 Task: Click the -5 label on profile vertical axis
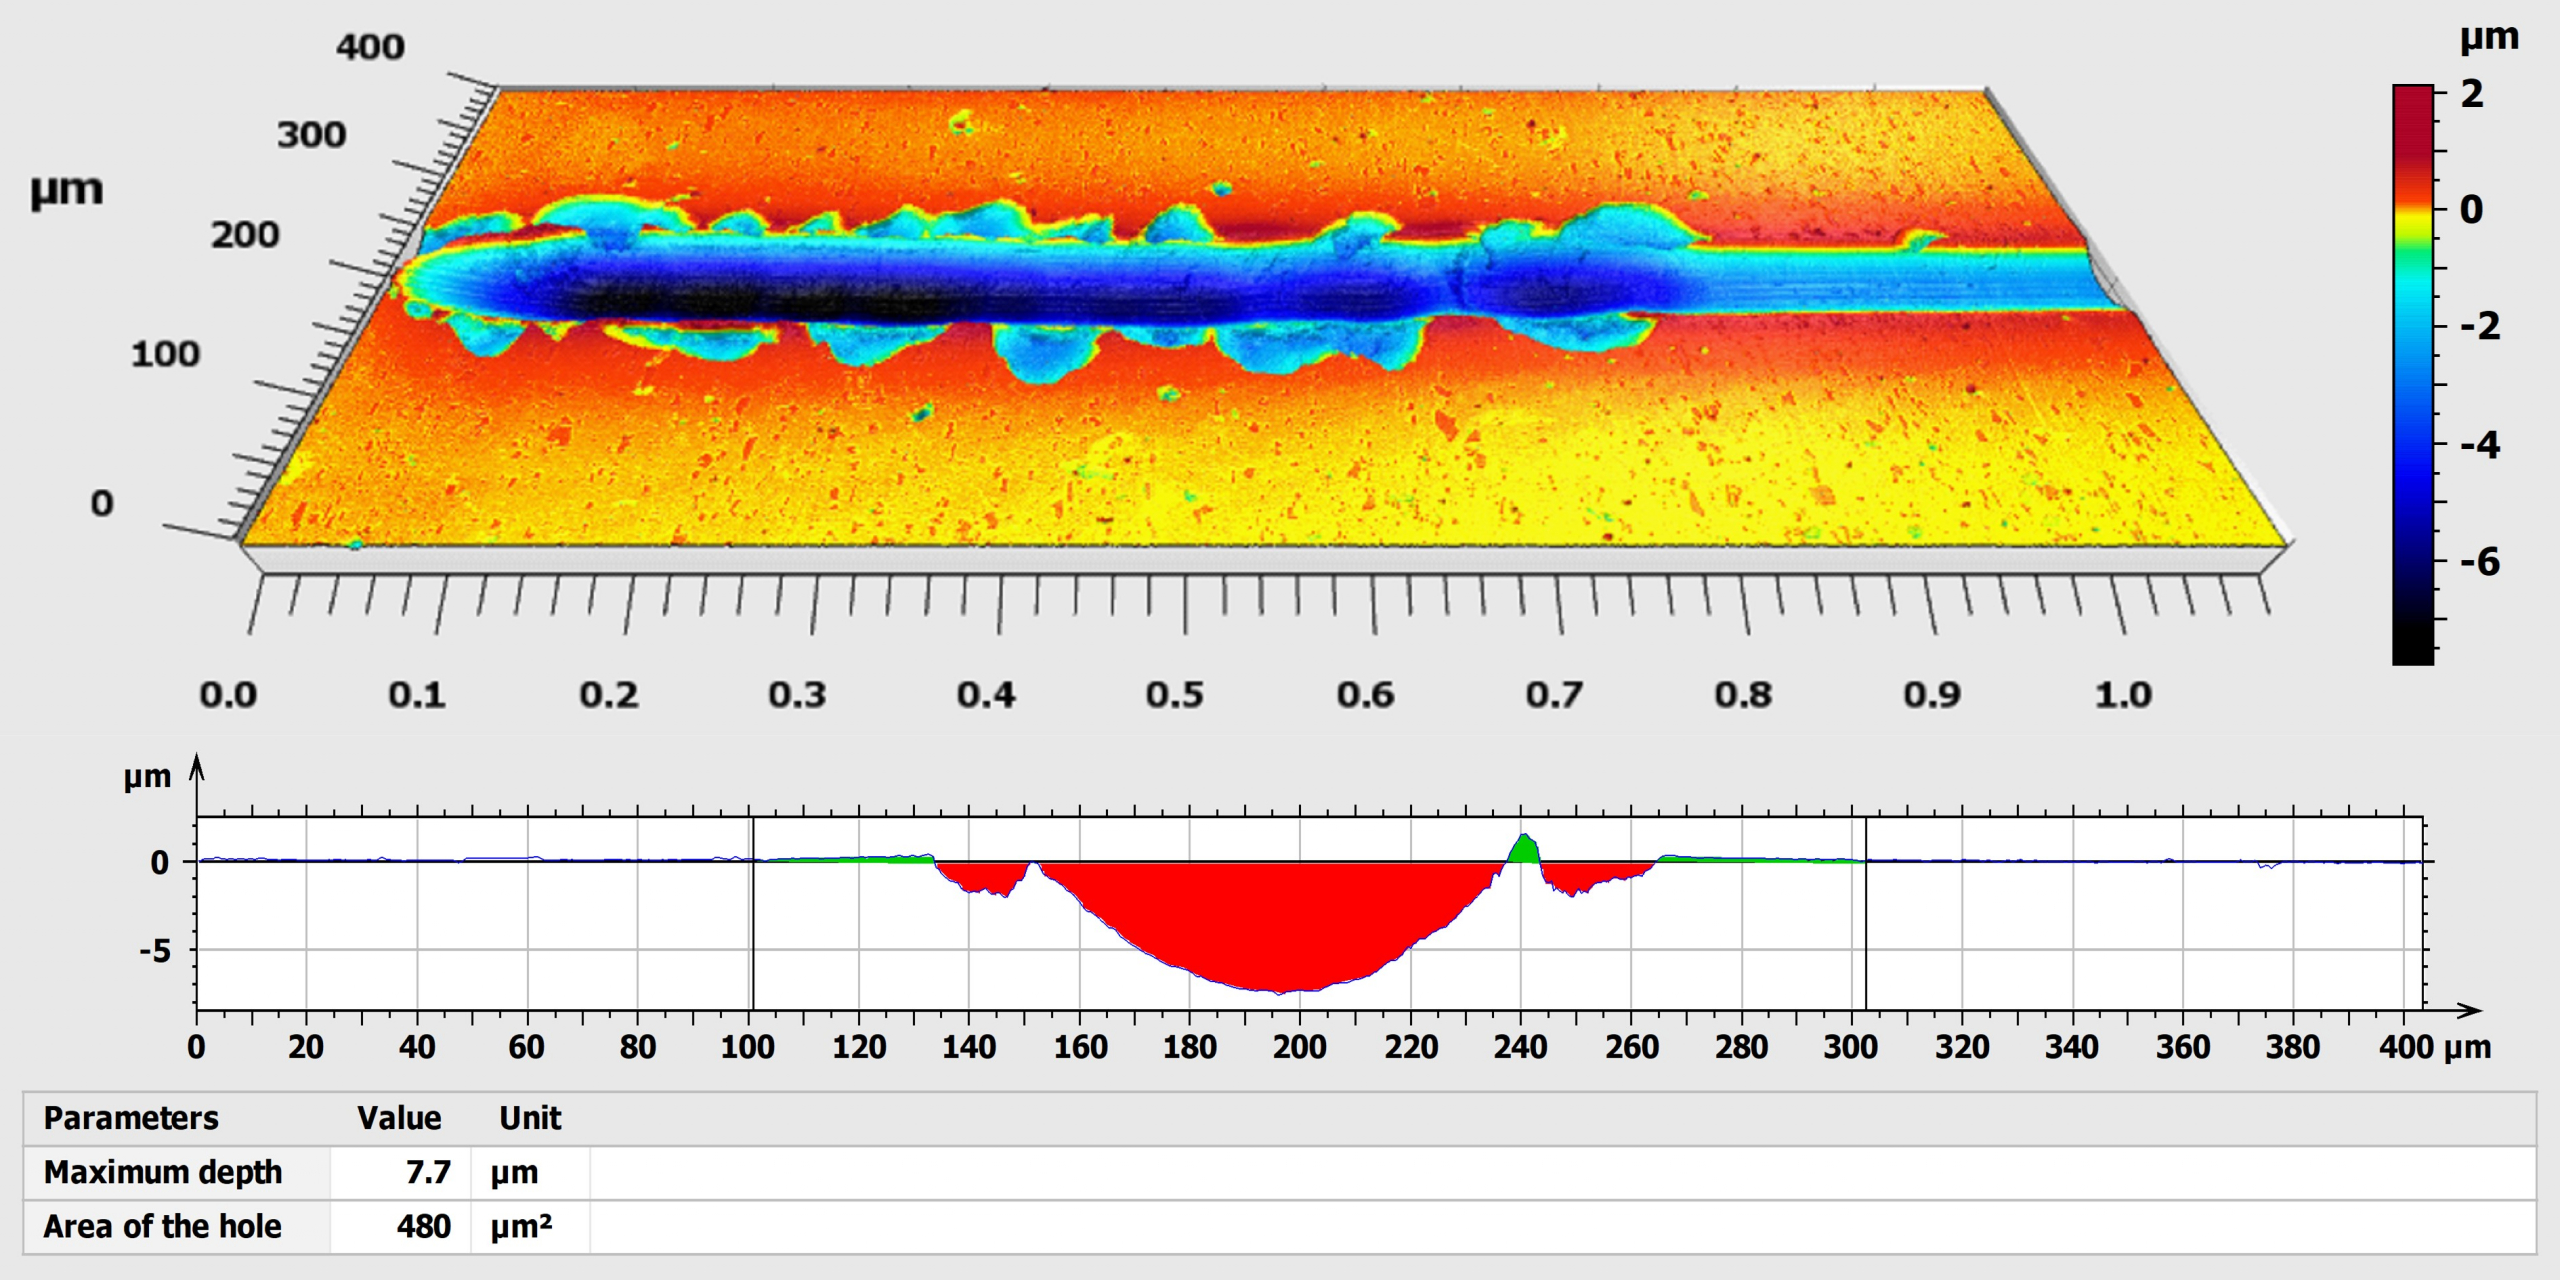155,950
